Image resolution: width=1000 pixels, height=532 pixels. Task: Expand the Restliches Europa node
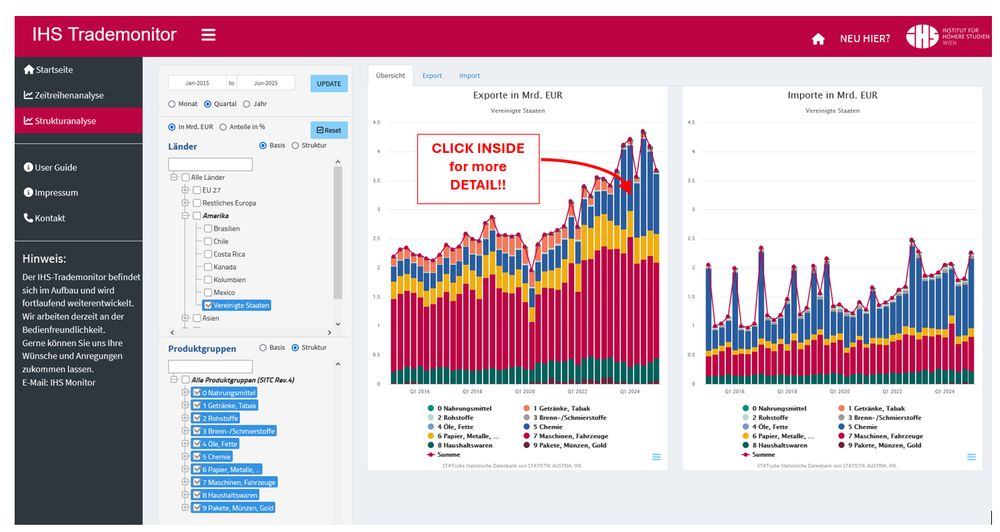(185, 203)
